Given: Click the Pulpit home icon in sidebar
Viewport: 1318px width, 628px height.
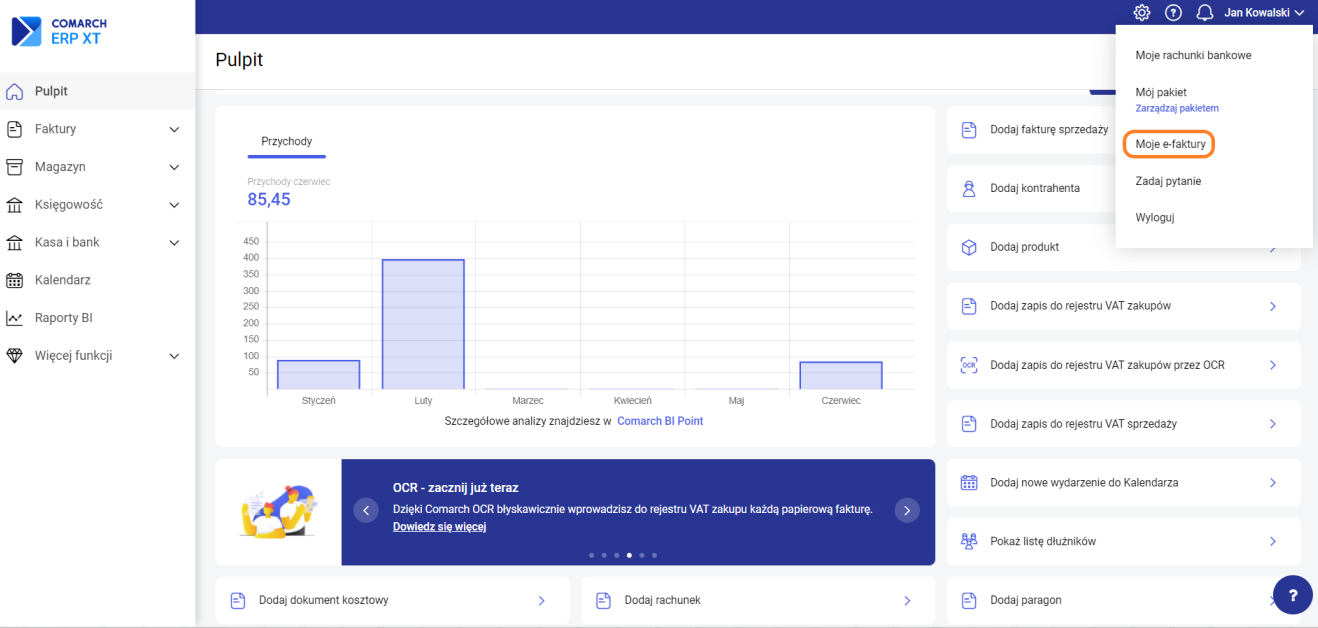Looking at the screenshot, I should [15, 91].
